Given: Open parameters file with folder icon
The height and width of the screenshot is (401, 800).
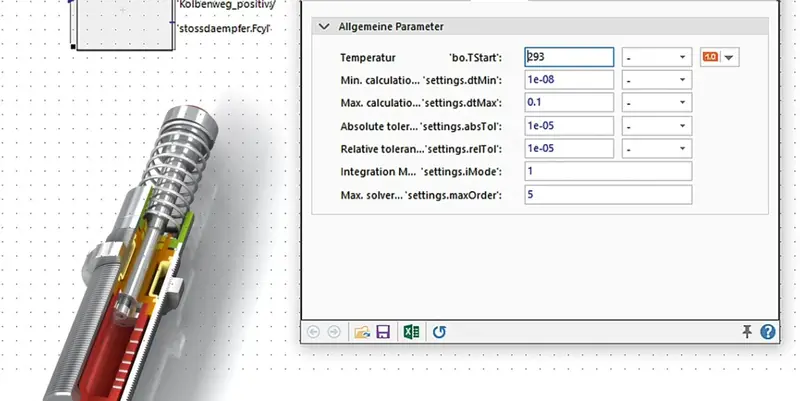Looking at the screenshot, I should pos(362,332).
